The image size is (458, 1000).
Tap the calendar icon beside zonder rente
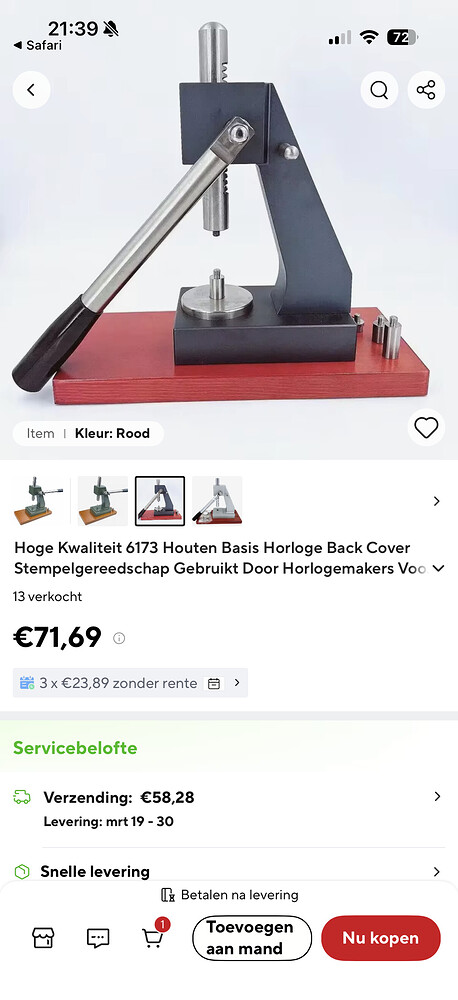click(214, 683)
